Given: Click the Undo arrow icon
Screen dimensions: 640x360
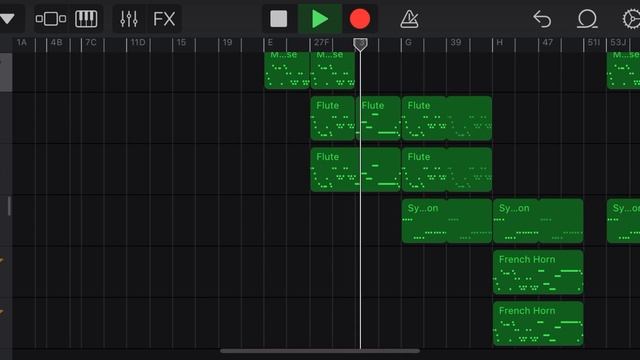Looking at the screenshot, I should click(542, 19).
